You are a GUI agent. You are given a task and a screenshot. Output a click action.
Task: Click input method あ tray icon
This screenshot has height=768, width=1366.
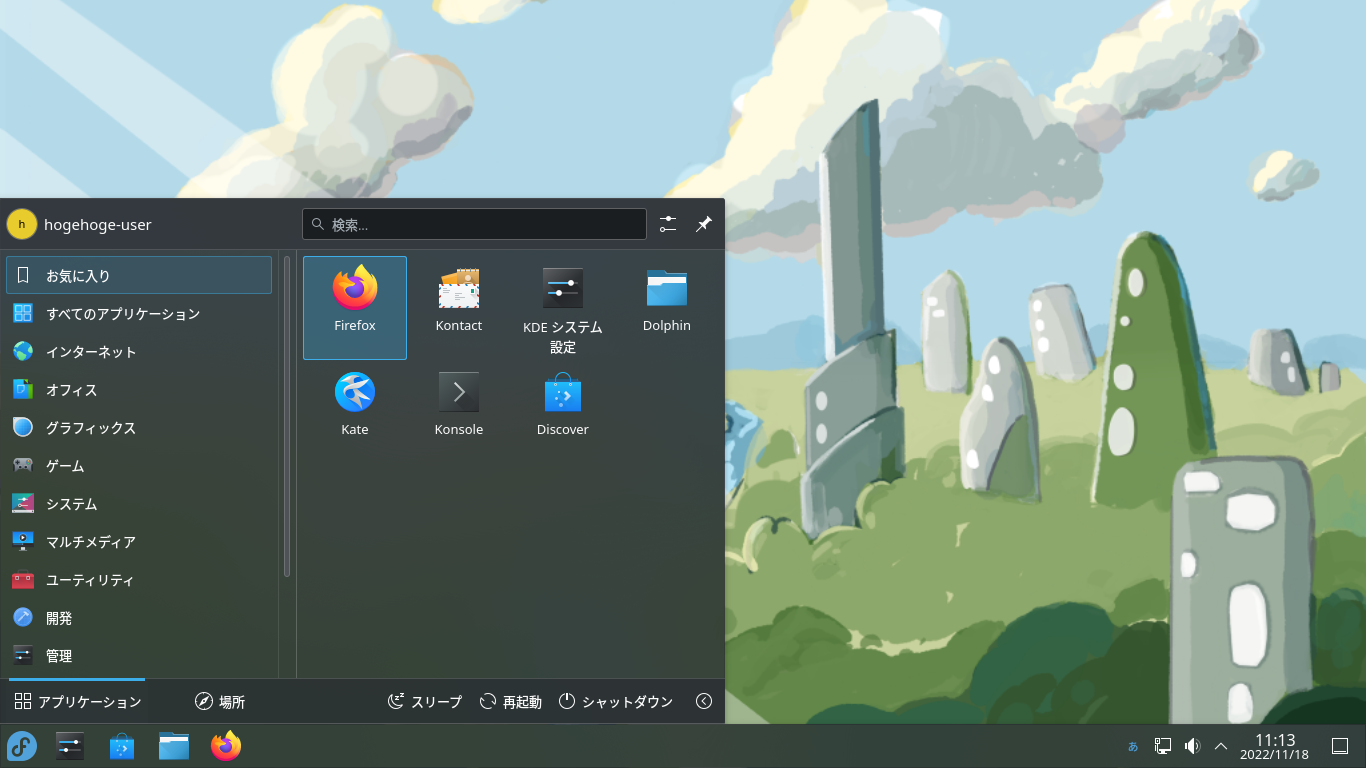(x=1133, y=746)
